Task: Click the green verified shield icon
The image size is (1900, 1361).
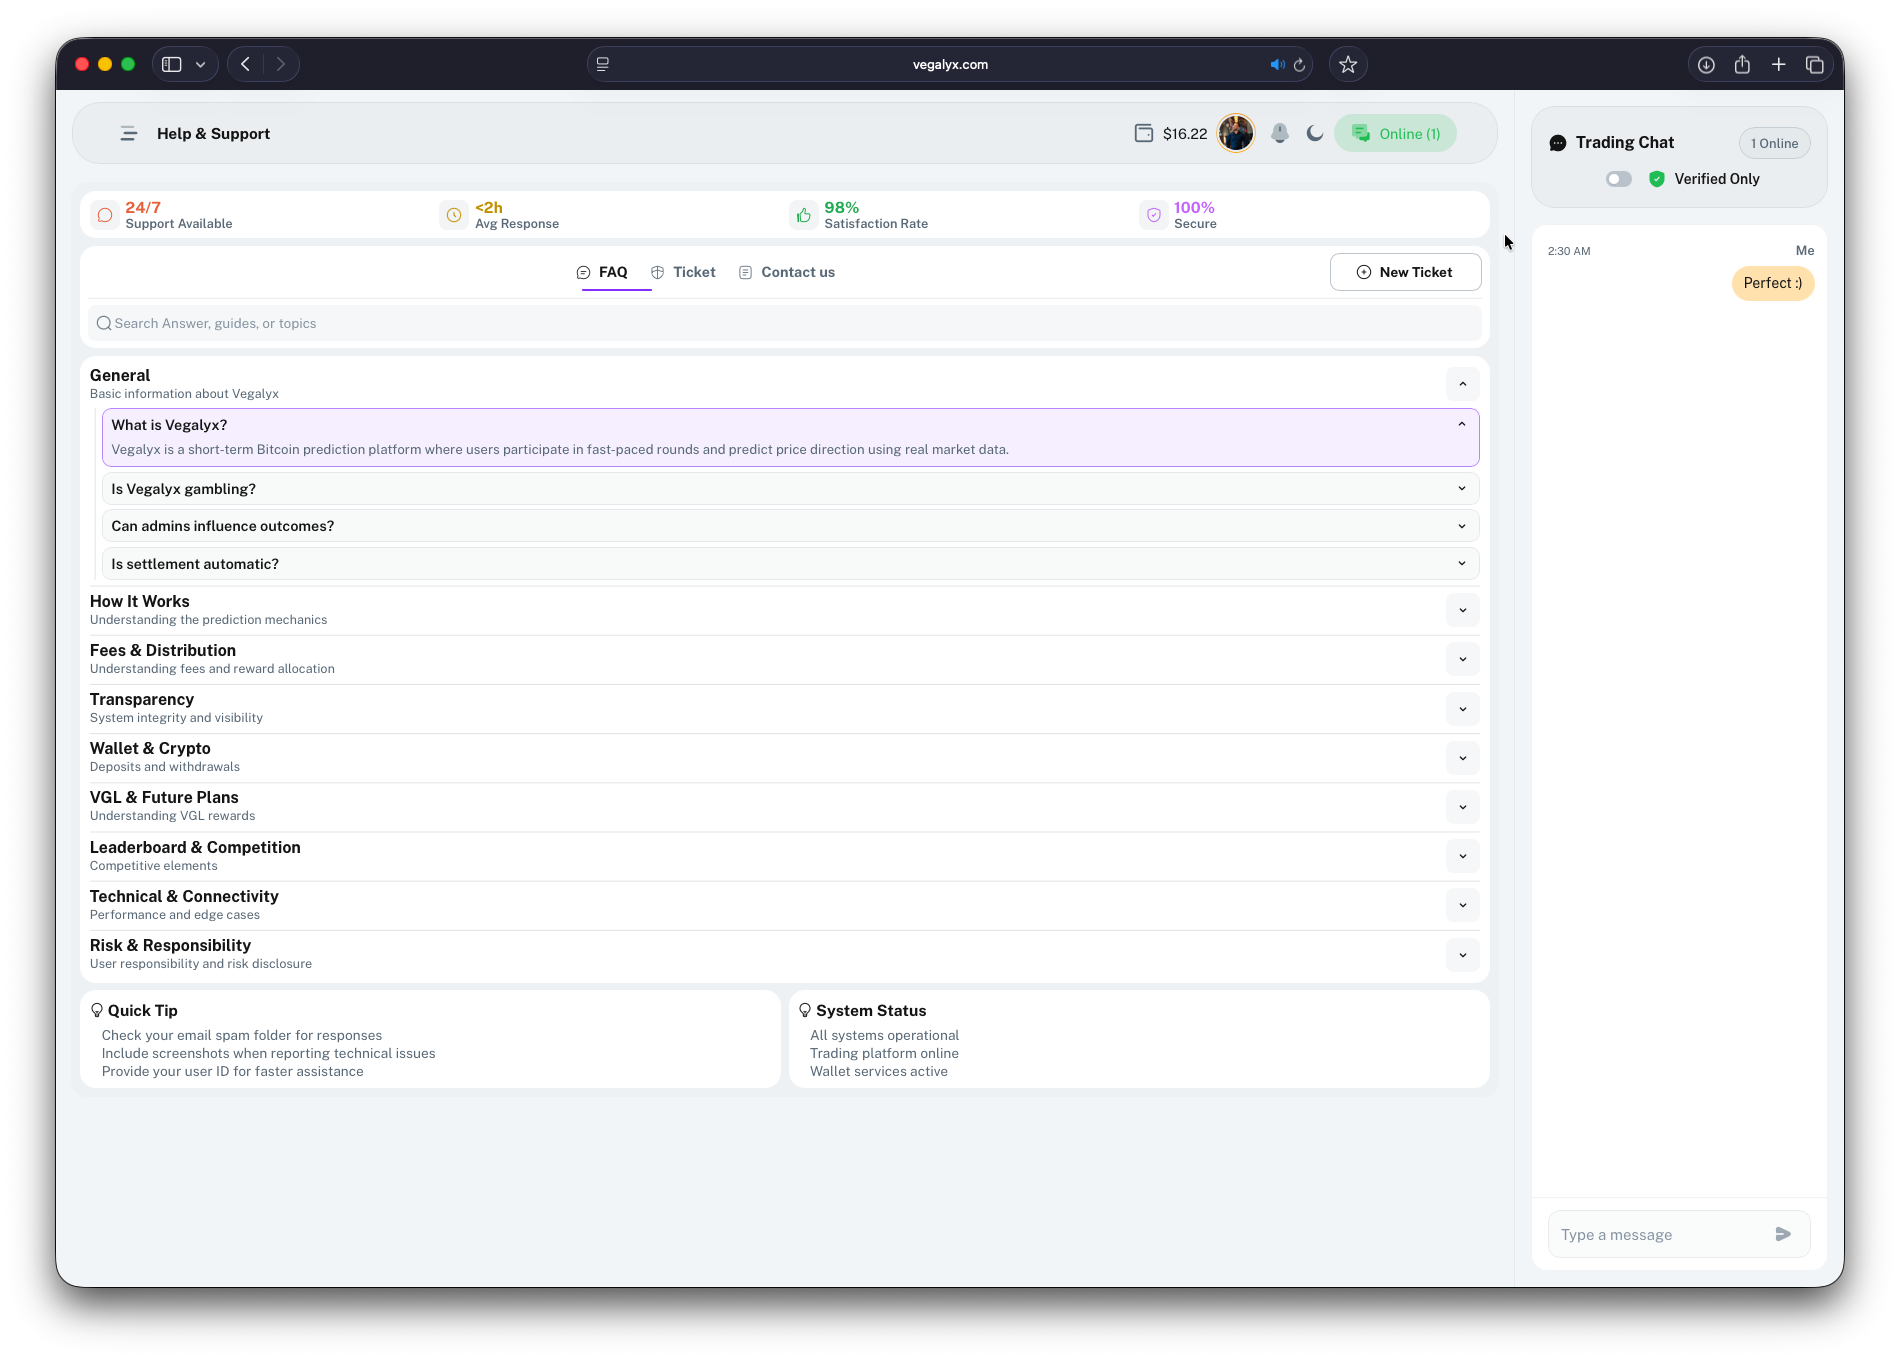Action: [1657, 179]
